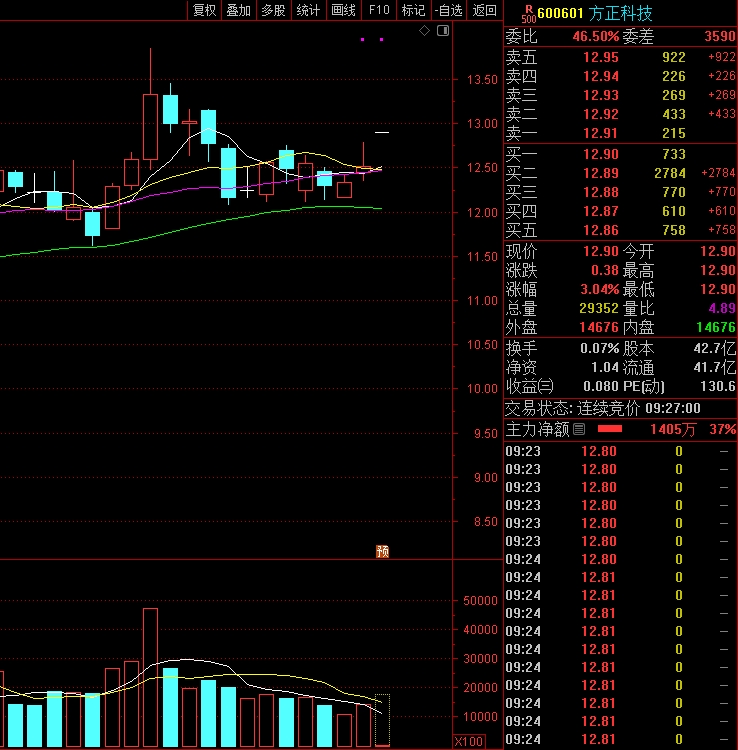Select the 叠加 overlay option
The width and height of the screenshot is (738, 750).
[x=239, y=10]
